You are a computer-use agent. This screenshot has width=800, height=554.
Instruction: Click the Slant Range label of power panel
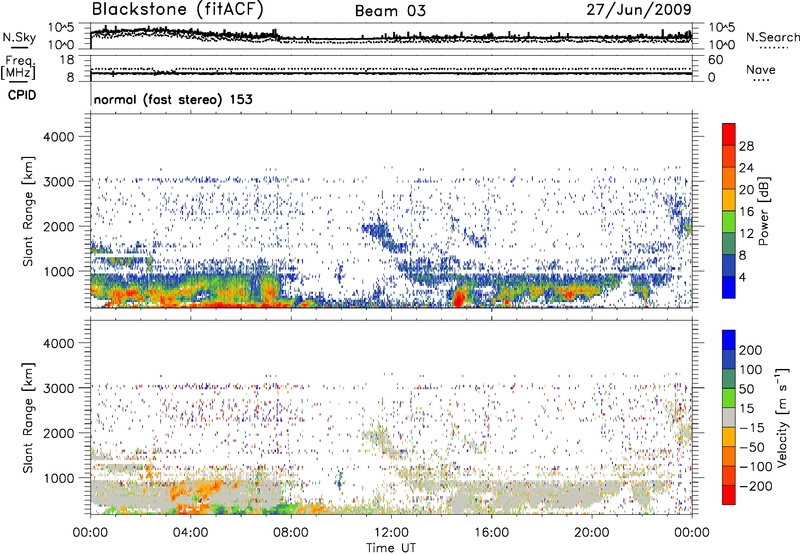pos(28,211)
